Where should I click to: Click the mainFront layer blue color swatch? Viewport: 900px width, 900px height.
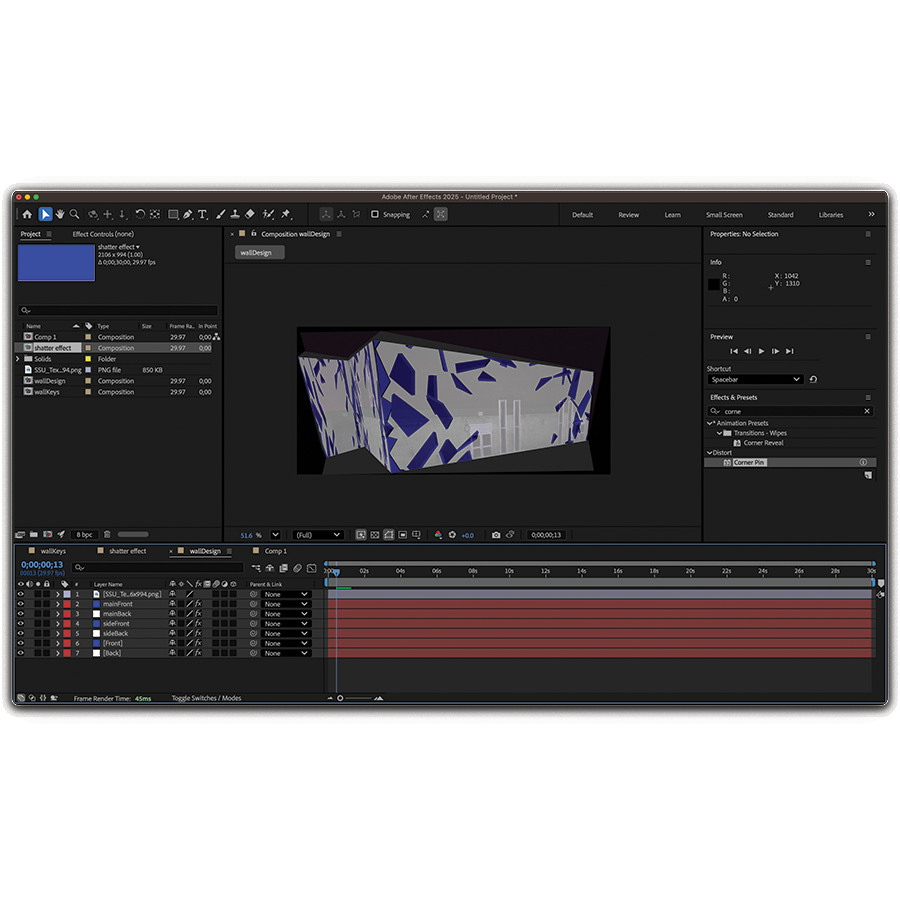[x=96, y=604]
